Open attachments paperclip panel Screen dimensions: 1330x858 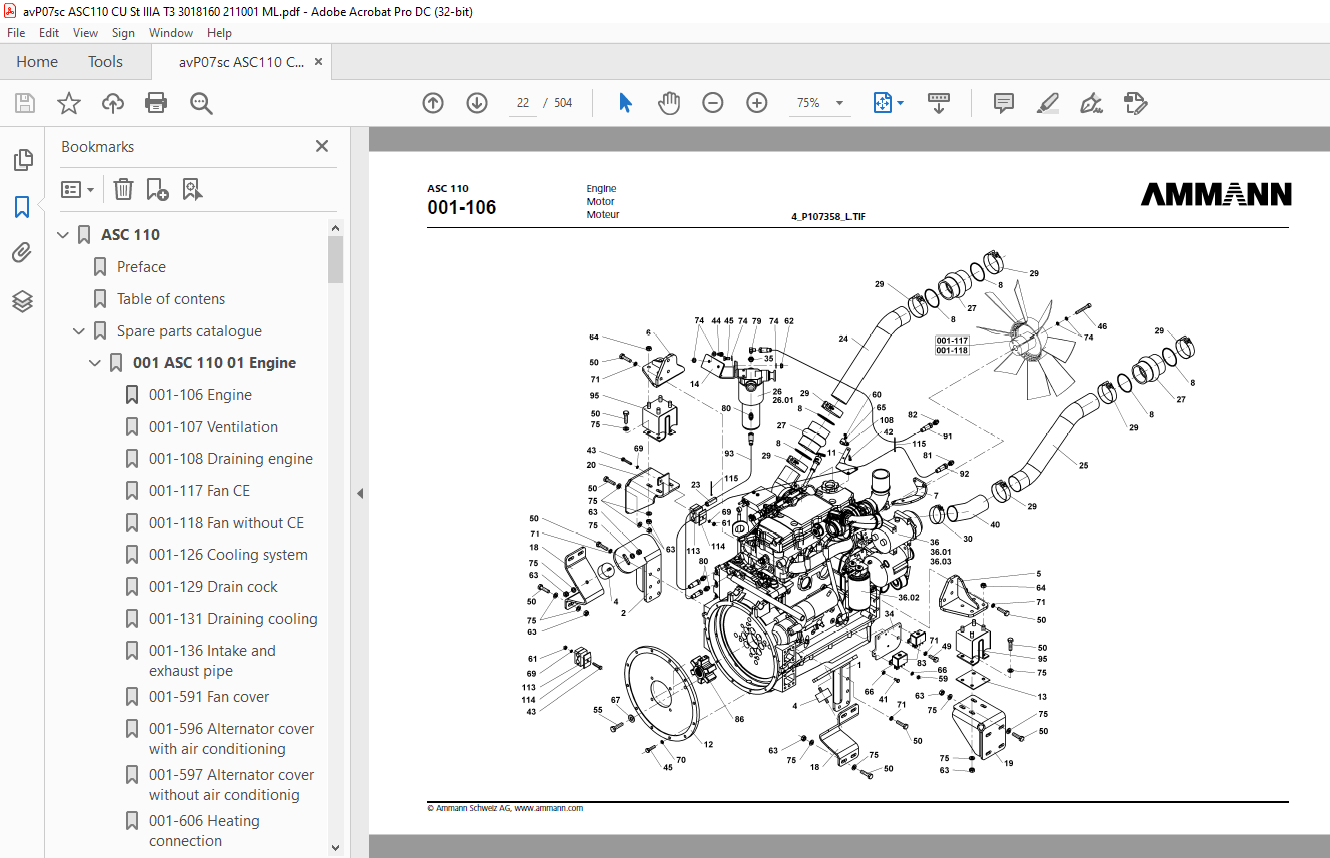[22, 254]
